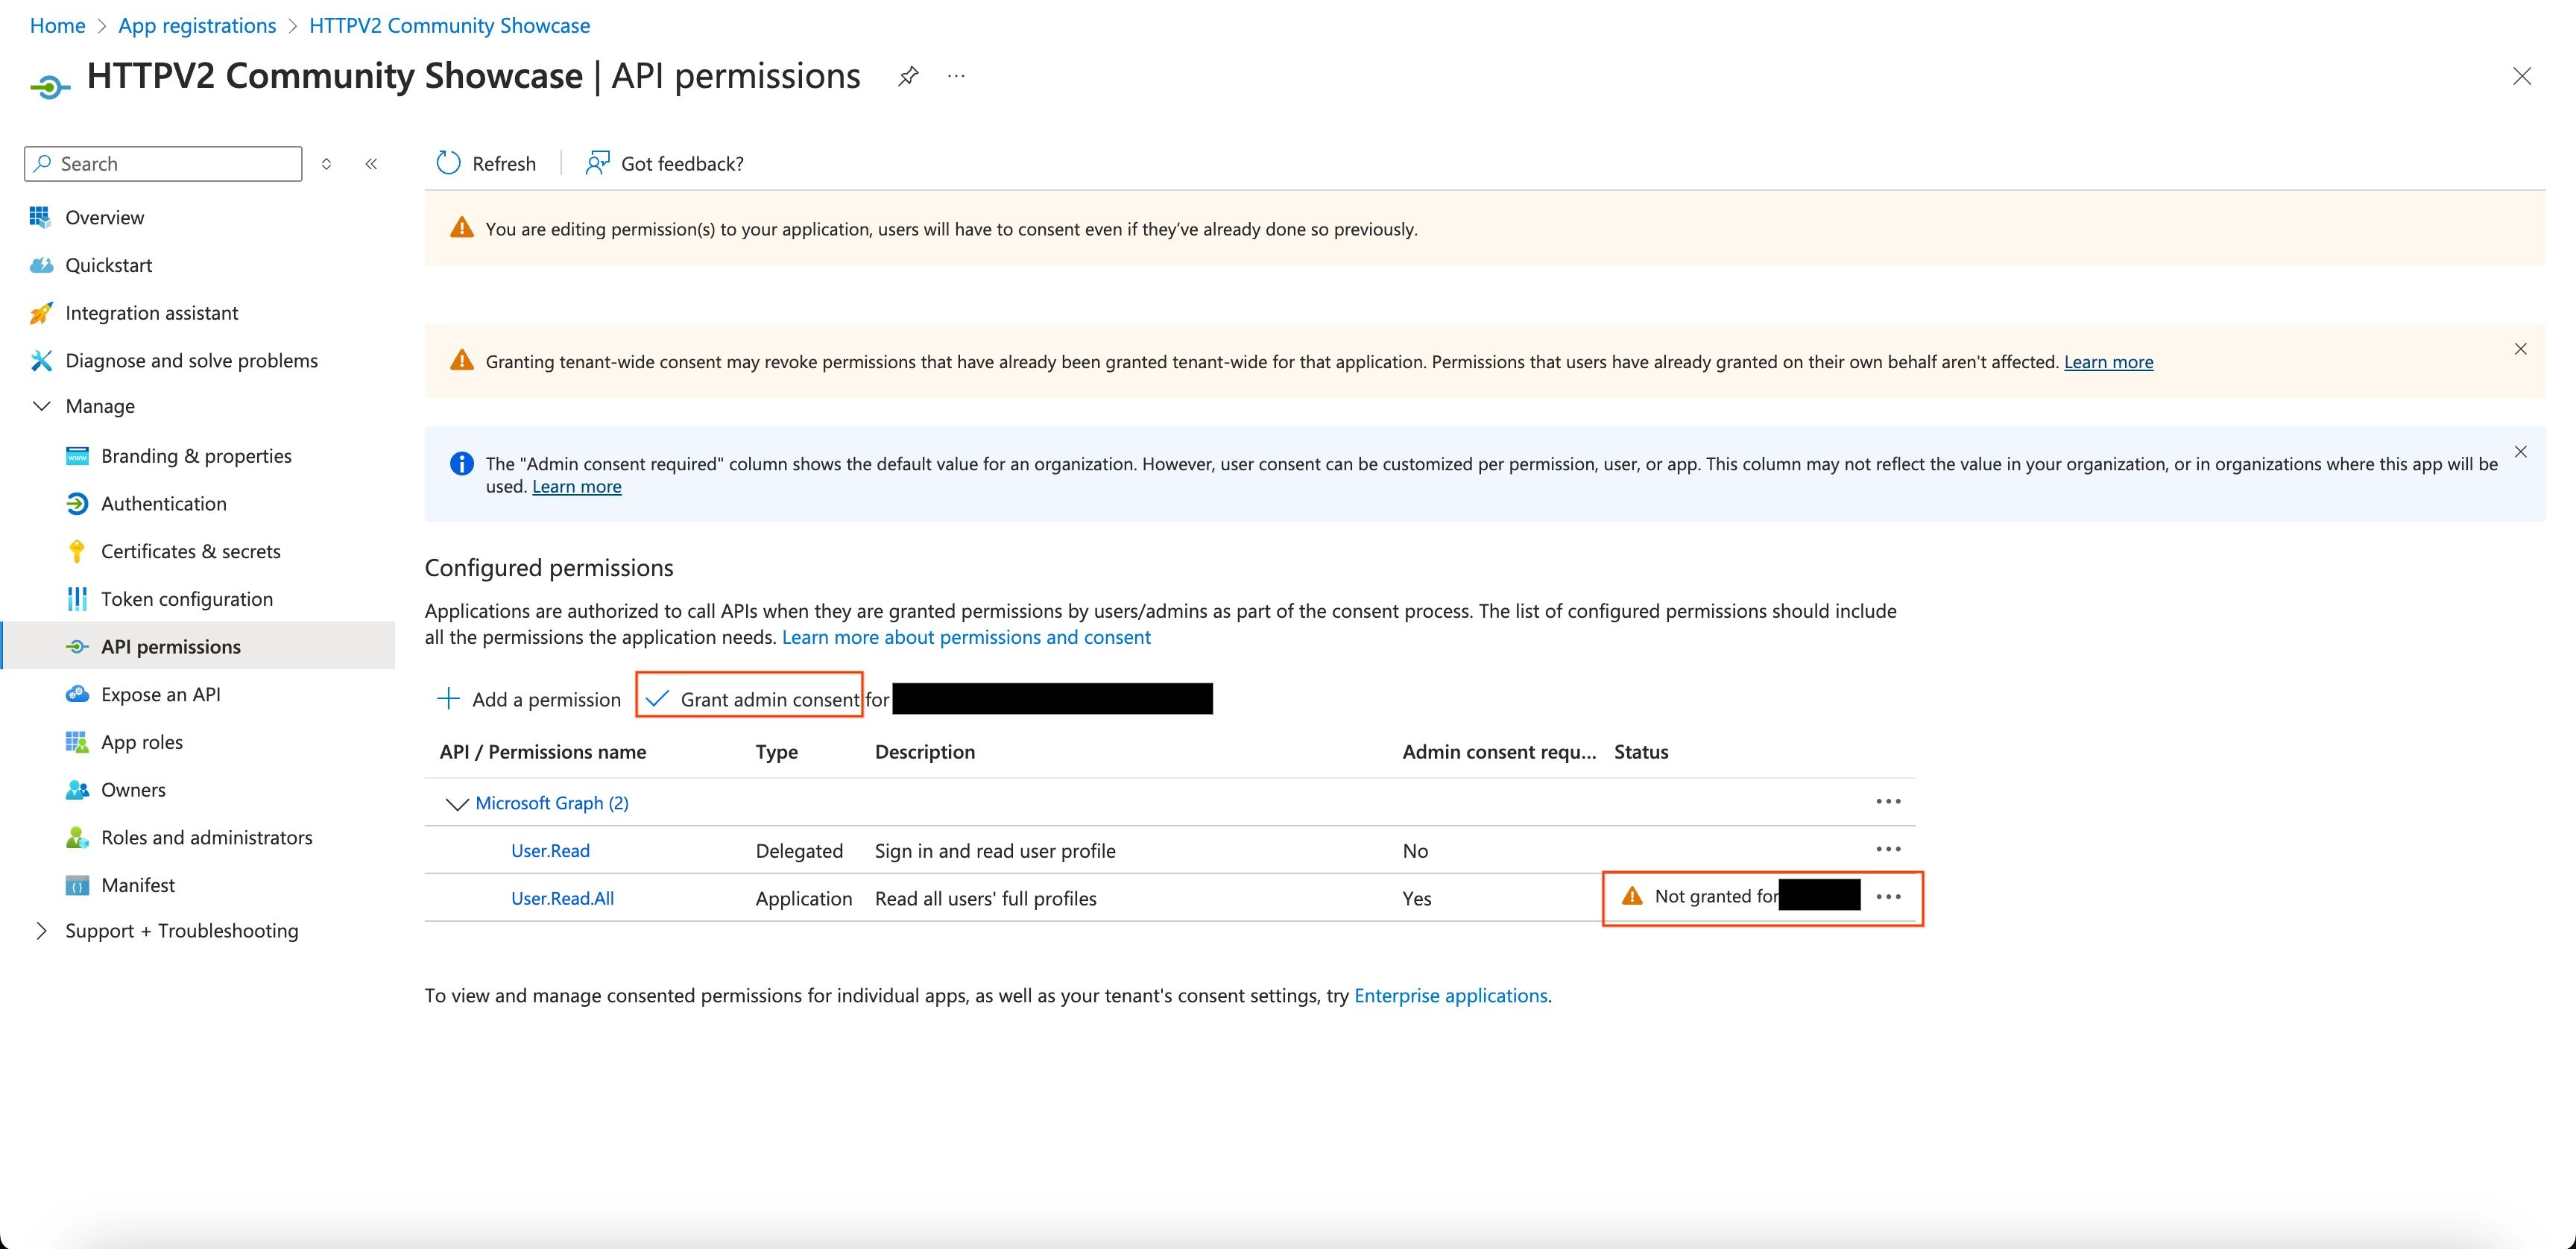Click Learn more in tenant-wide consent warning
Image resolution: width=2576 pixels, height=1249 pixels.
coord(2108,362)
